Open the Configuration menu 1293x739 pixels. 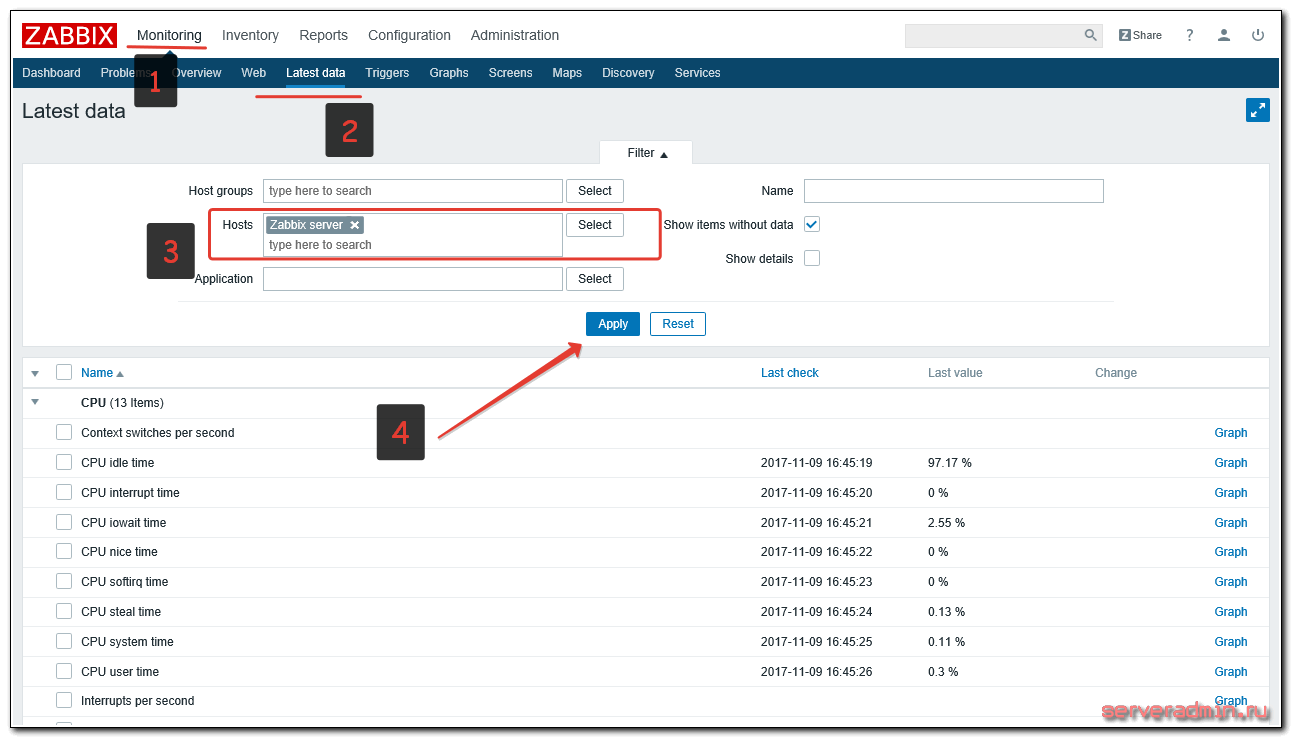click(x=409, y=35)
